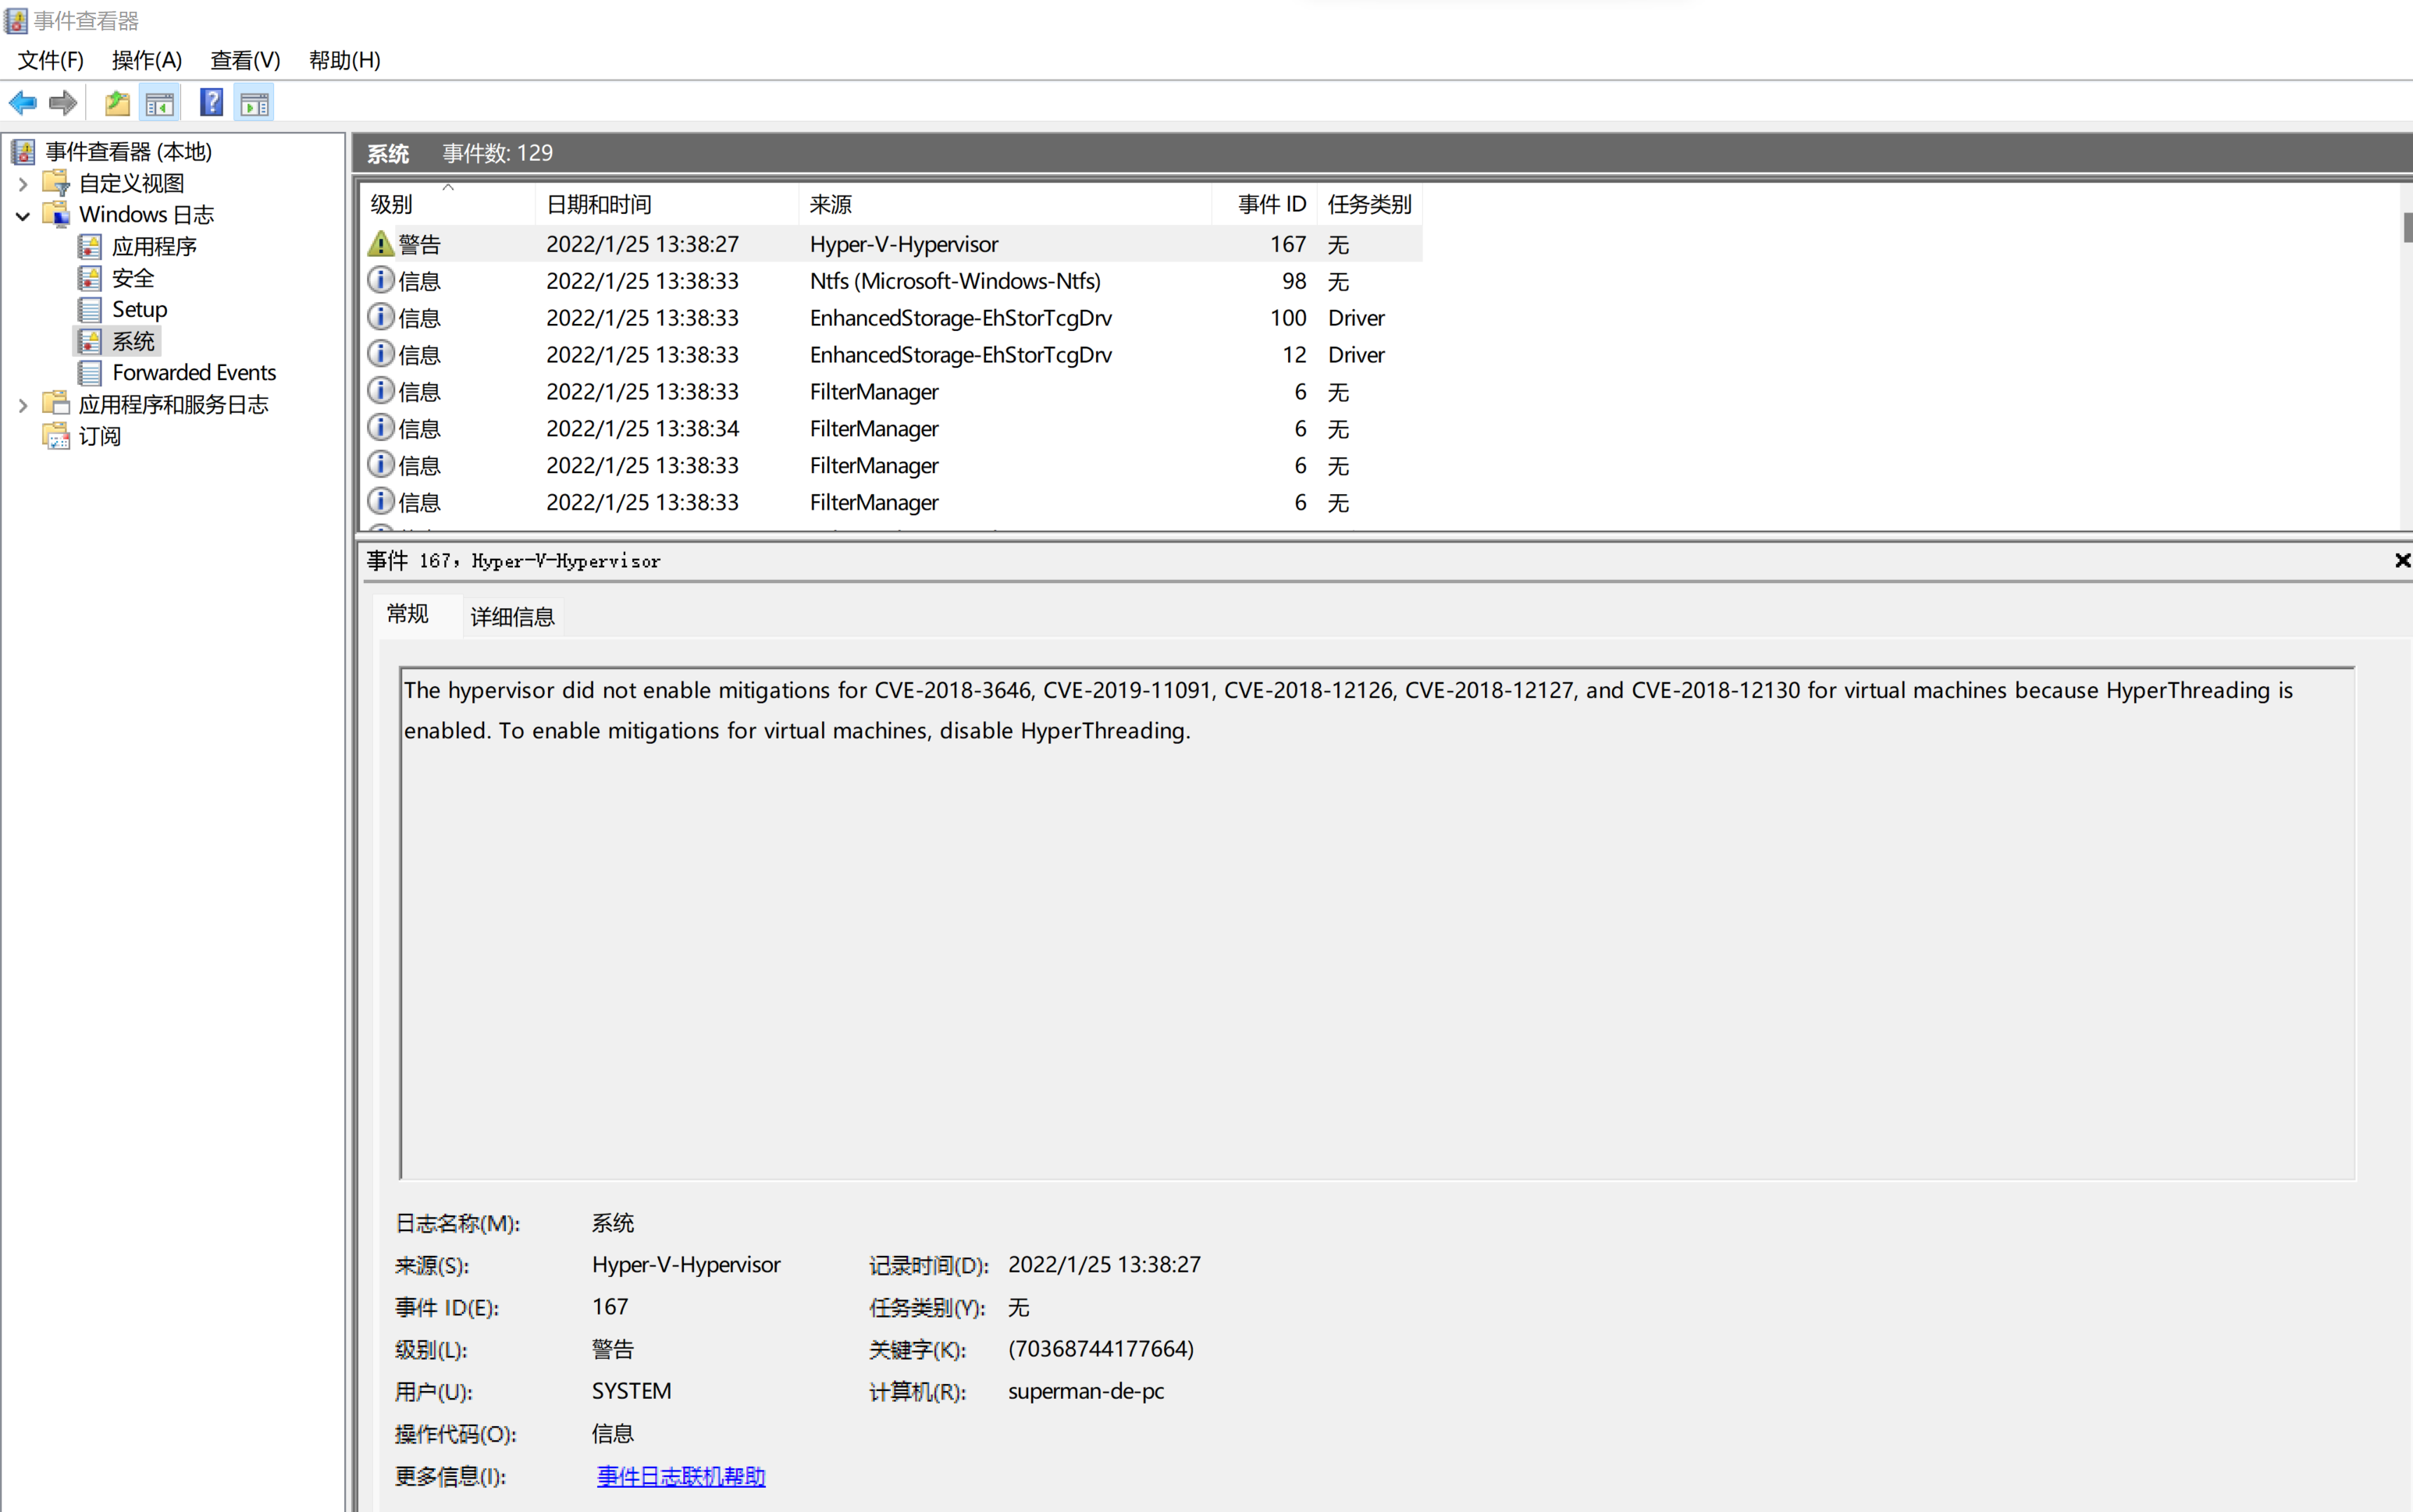2413x1512 pixels.
Task: Select the Ntfs event ID 98 row
Action: (x=954, y=282)
